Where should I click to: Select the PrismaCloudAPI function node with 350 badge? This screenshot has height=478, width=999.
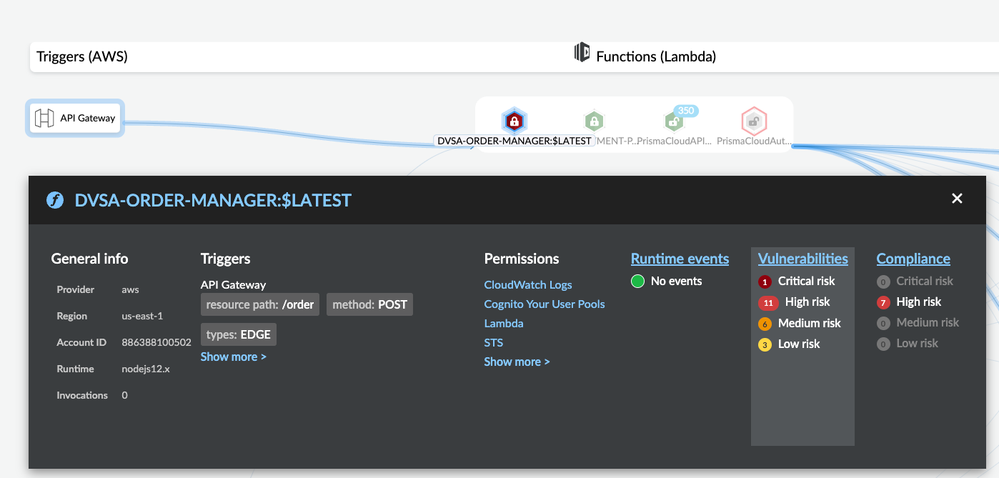tap(675, 122)
